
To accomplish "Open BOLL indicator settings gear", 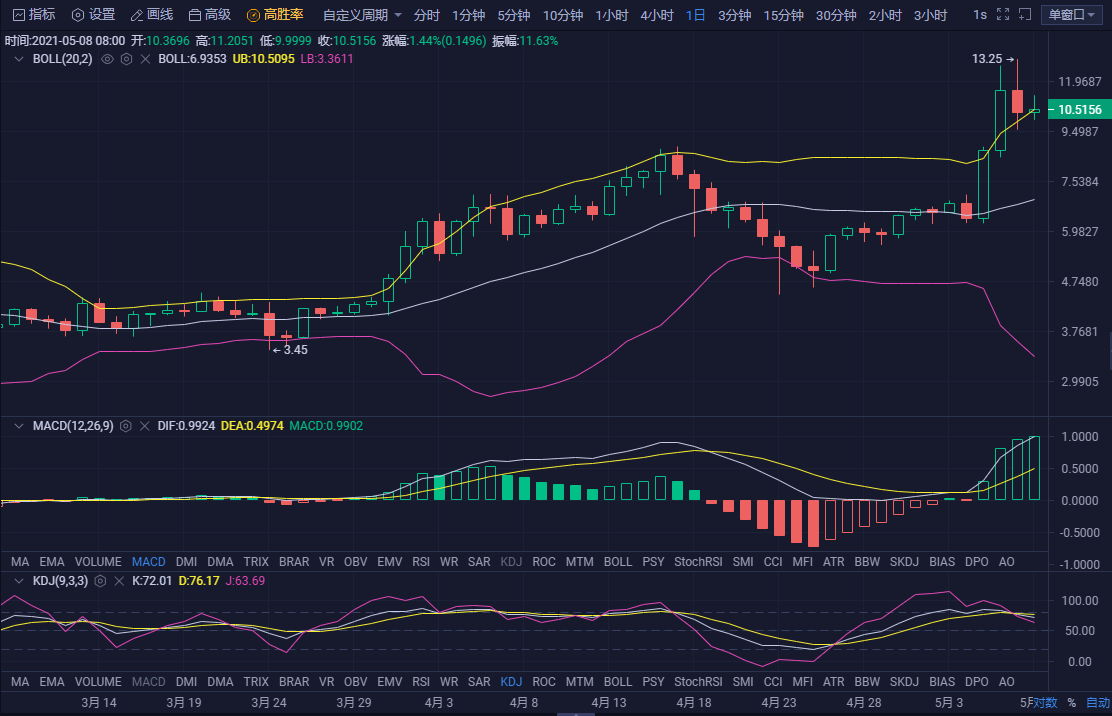I will [126, 59].
